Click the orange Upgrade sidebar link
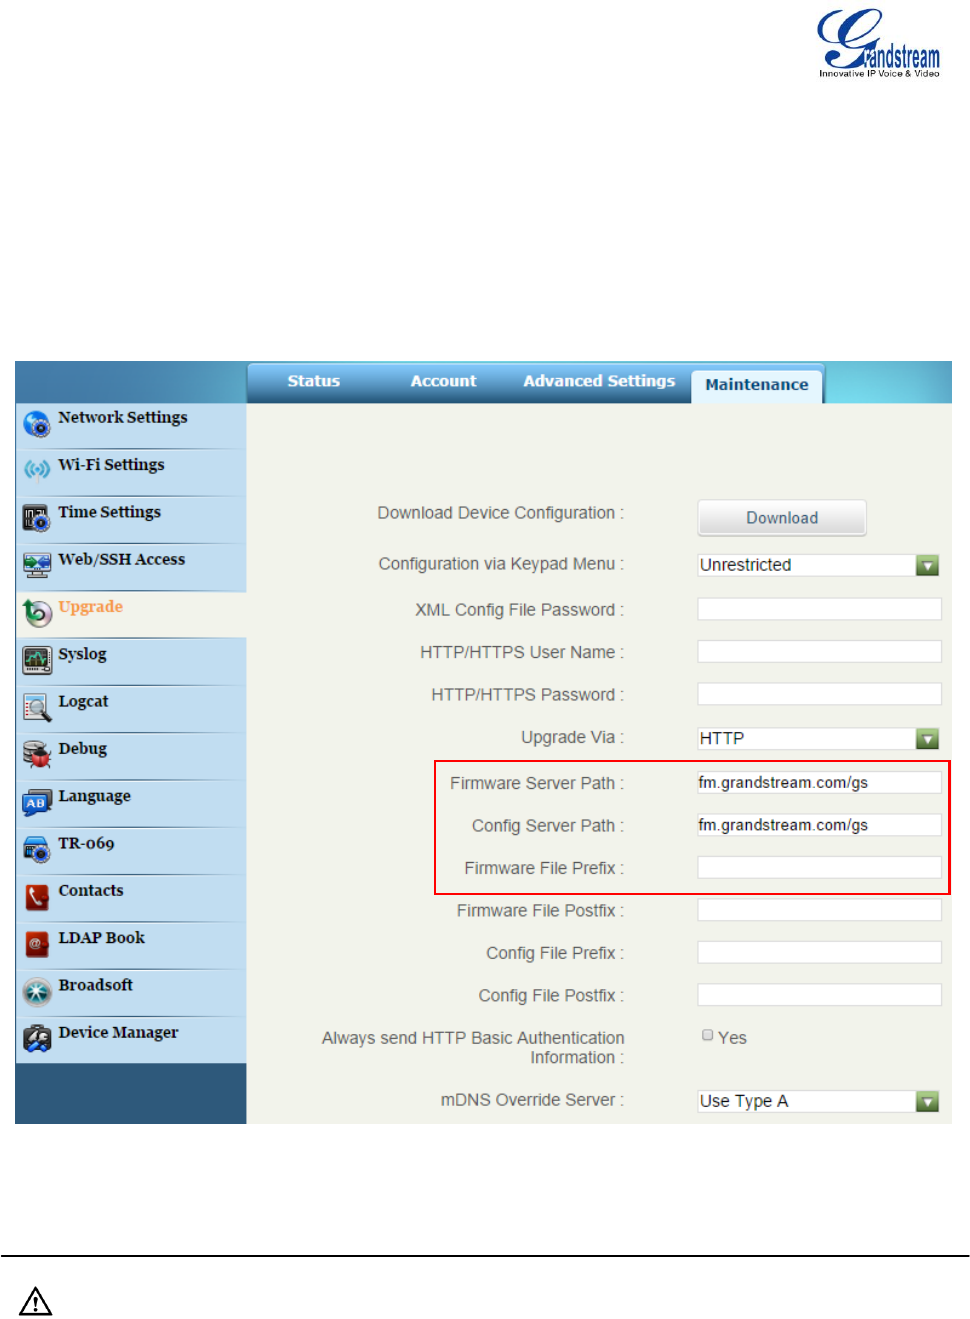This screenshot has height=1319, width=970. (90, 607)
